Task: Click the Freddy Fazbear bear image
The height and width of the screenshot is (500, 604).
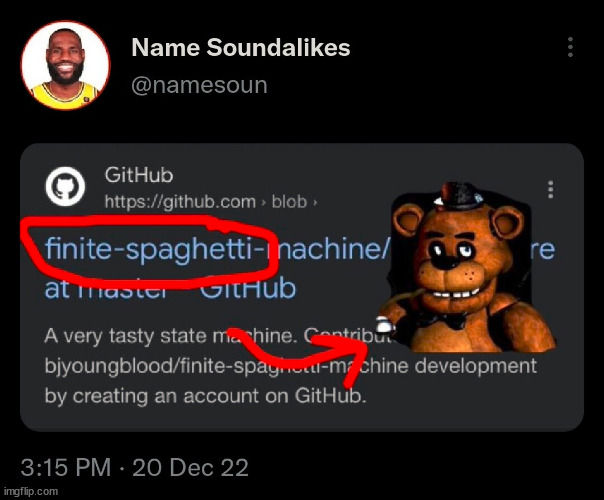Action: [x=467, y=268]
